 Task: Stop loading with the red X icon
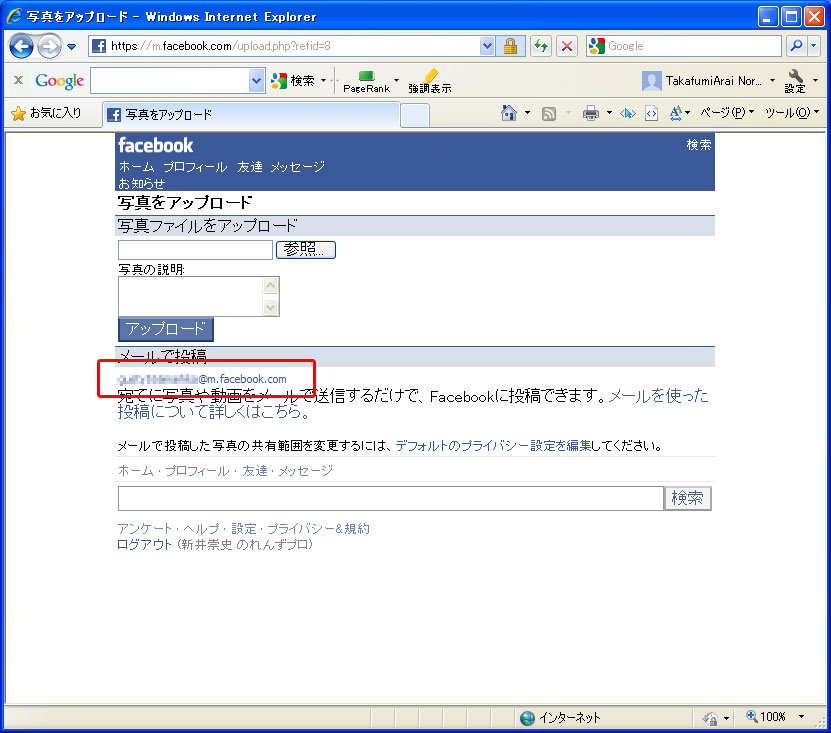pyautogui.click(x=567, y=46)
